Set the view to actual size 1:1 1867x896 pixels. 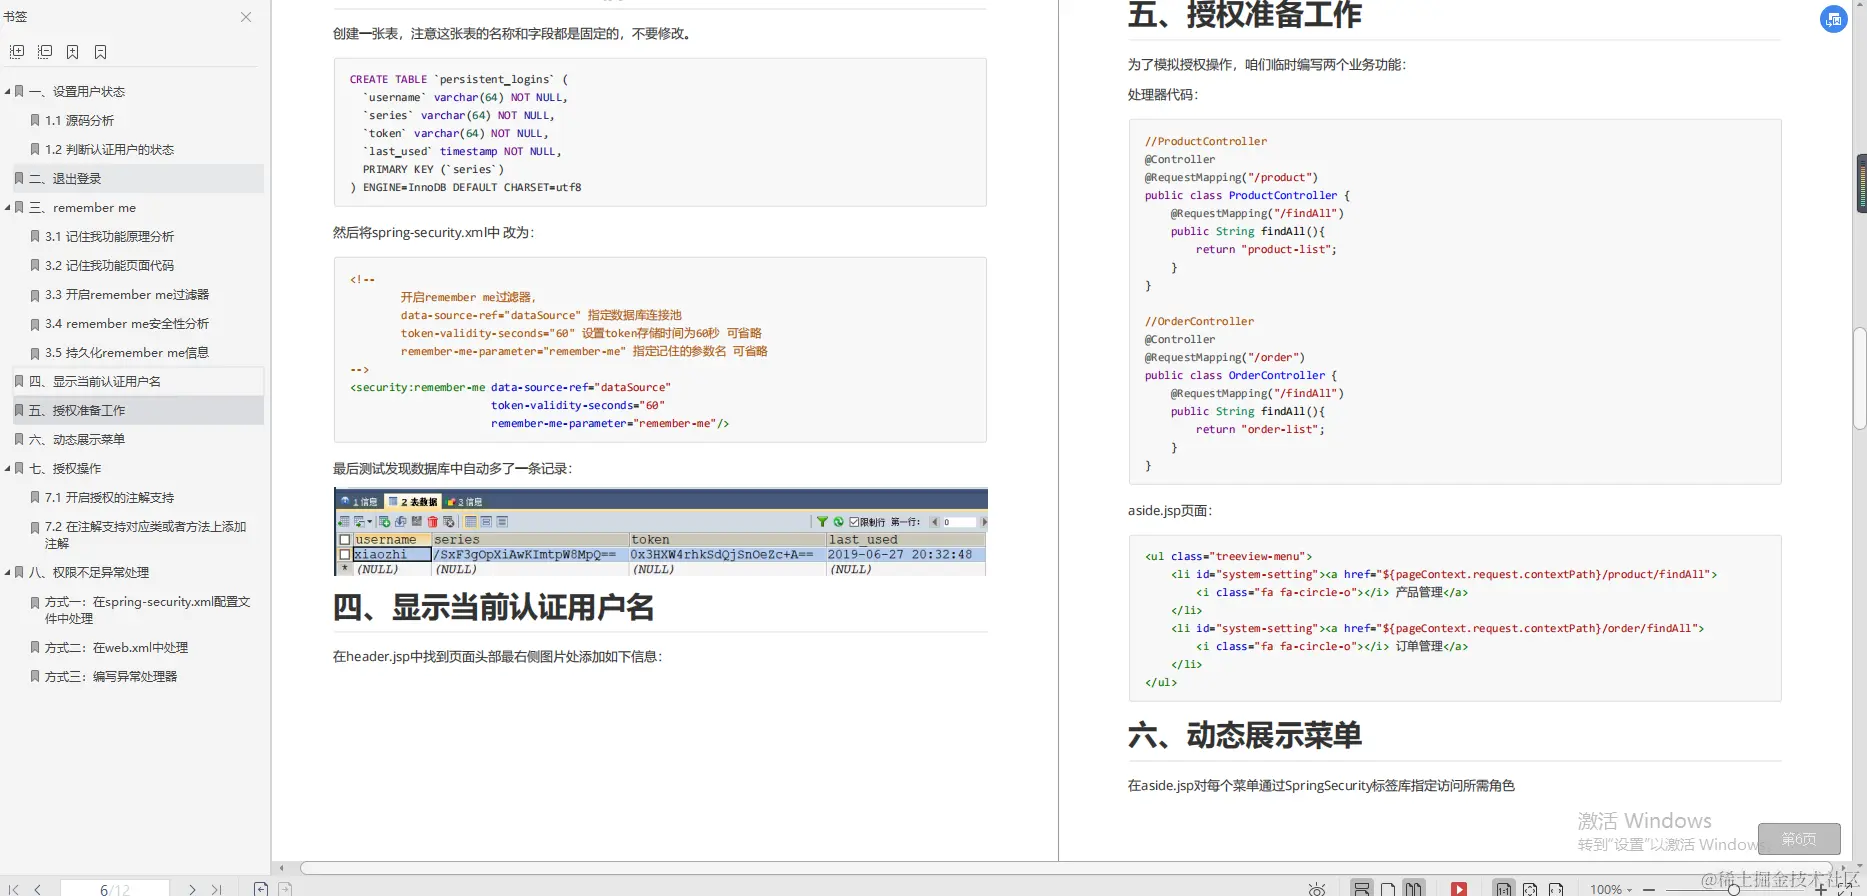[1504, 889]
